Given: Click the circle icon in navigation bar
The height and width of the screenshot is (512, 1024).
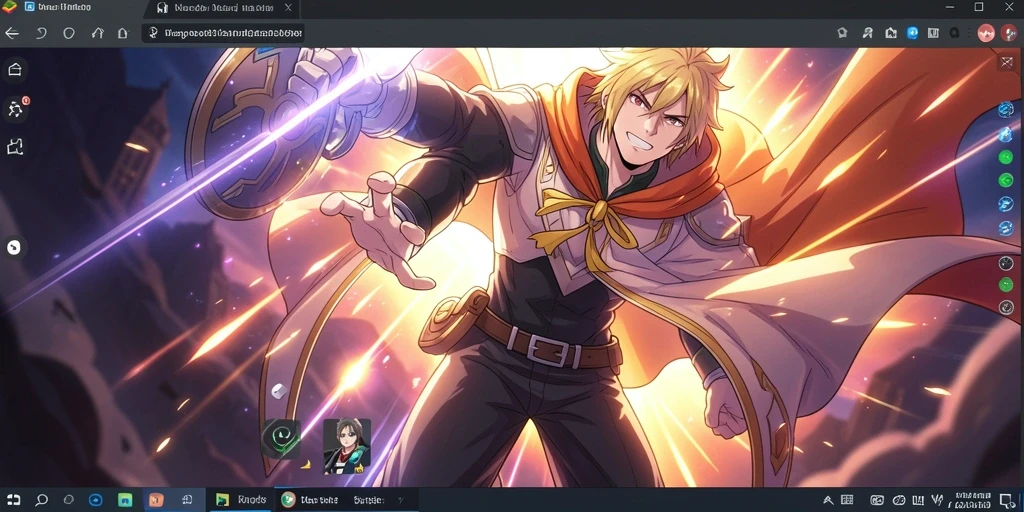Looking at the screenshot, I should (69, 33).
